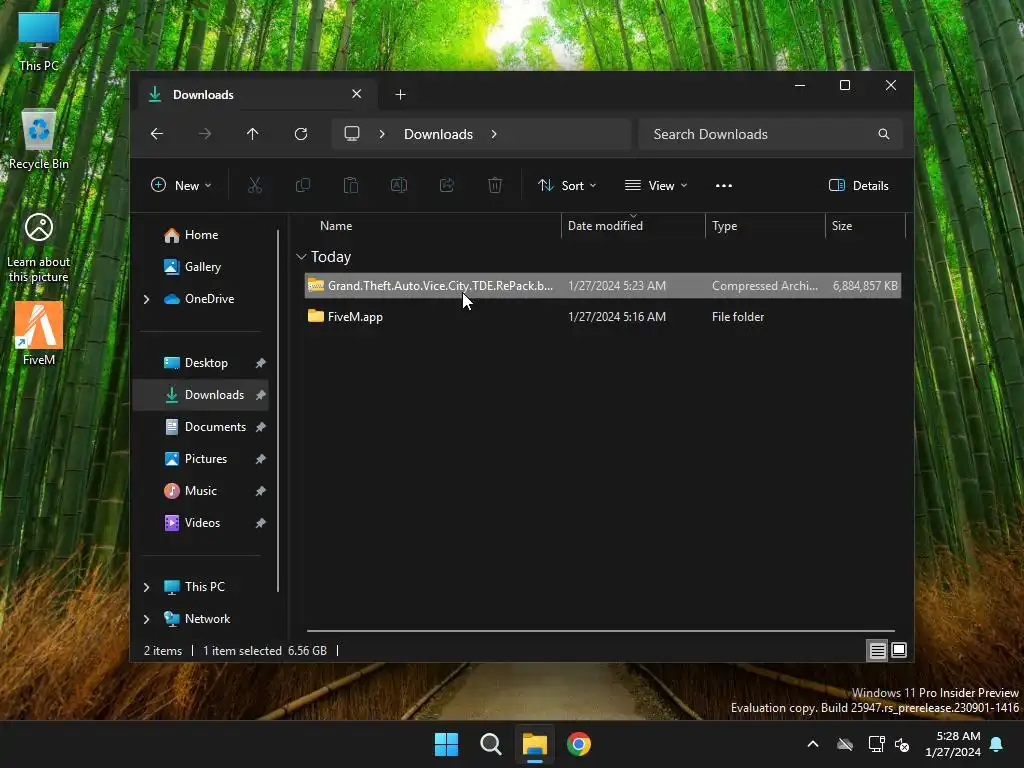
Task: Open the Windows Start button
Action: pos(447,744)
